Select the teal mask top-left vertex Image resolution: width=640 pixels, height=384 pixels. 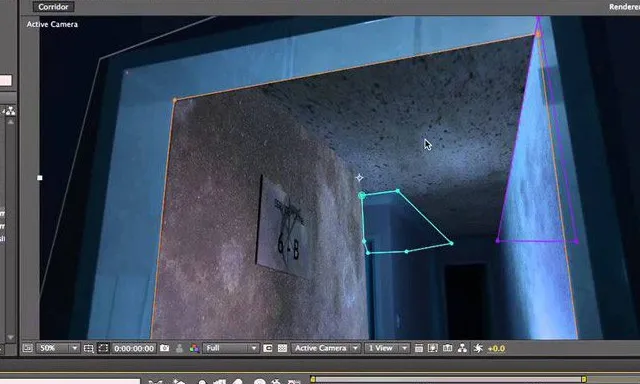[x=362, y=196]
